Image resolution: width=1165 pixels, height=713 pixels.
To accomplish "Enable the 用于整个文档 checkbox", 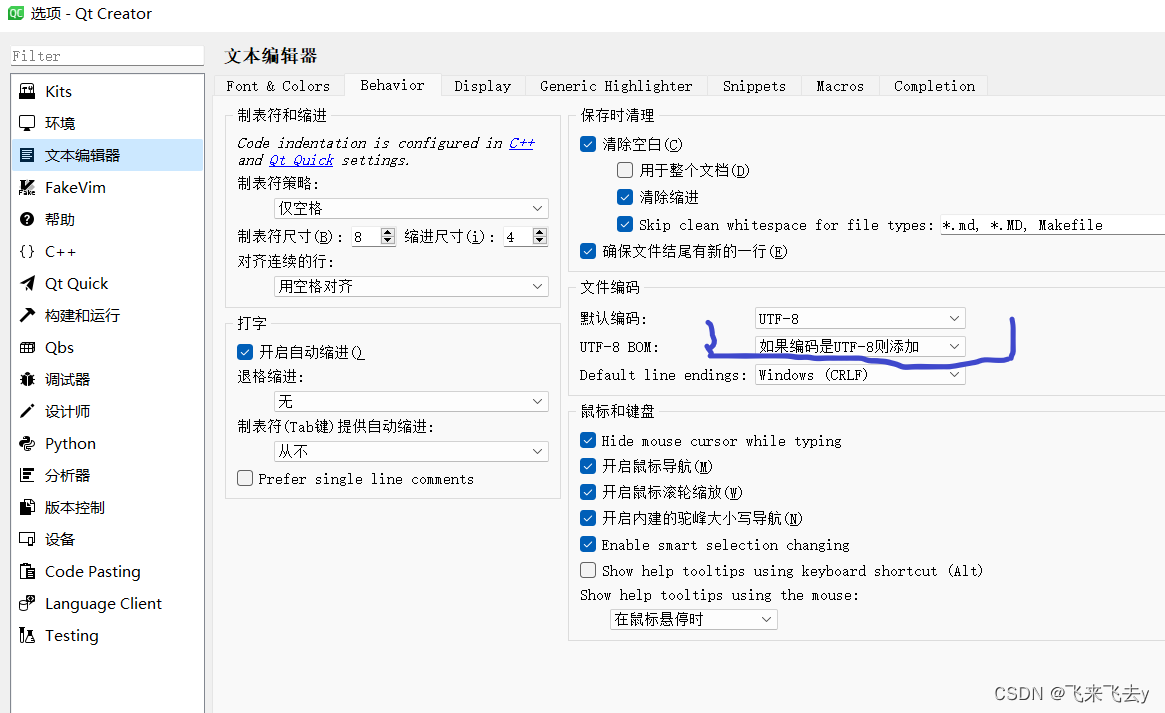I will click(x=625, y=170).
